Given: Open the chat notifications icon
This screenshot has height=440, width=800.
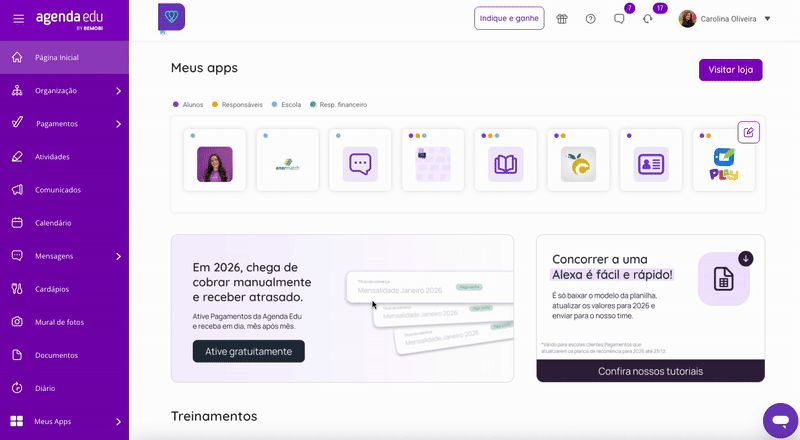Looking at the screenshot, I should point(619,19).
